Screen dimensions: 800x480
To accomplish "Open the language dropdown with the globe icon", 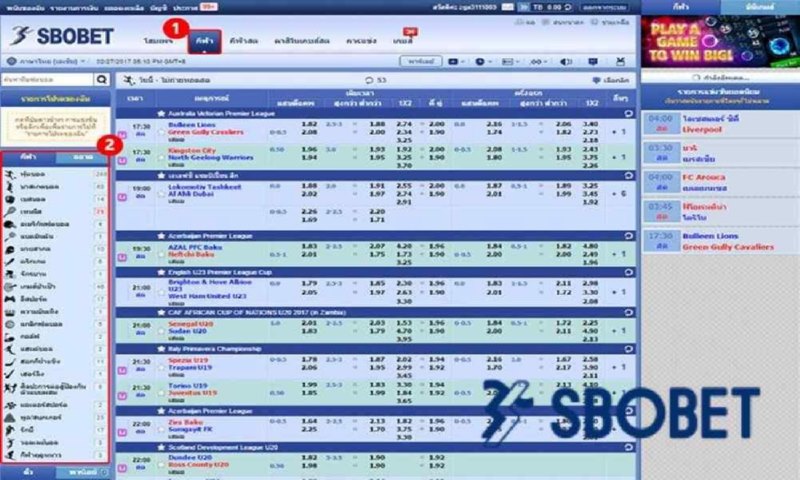I will [x=46, y=61].
